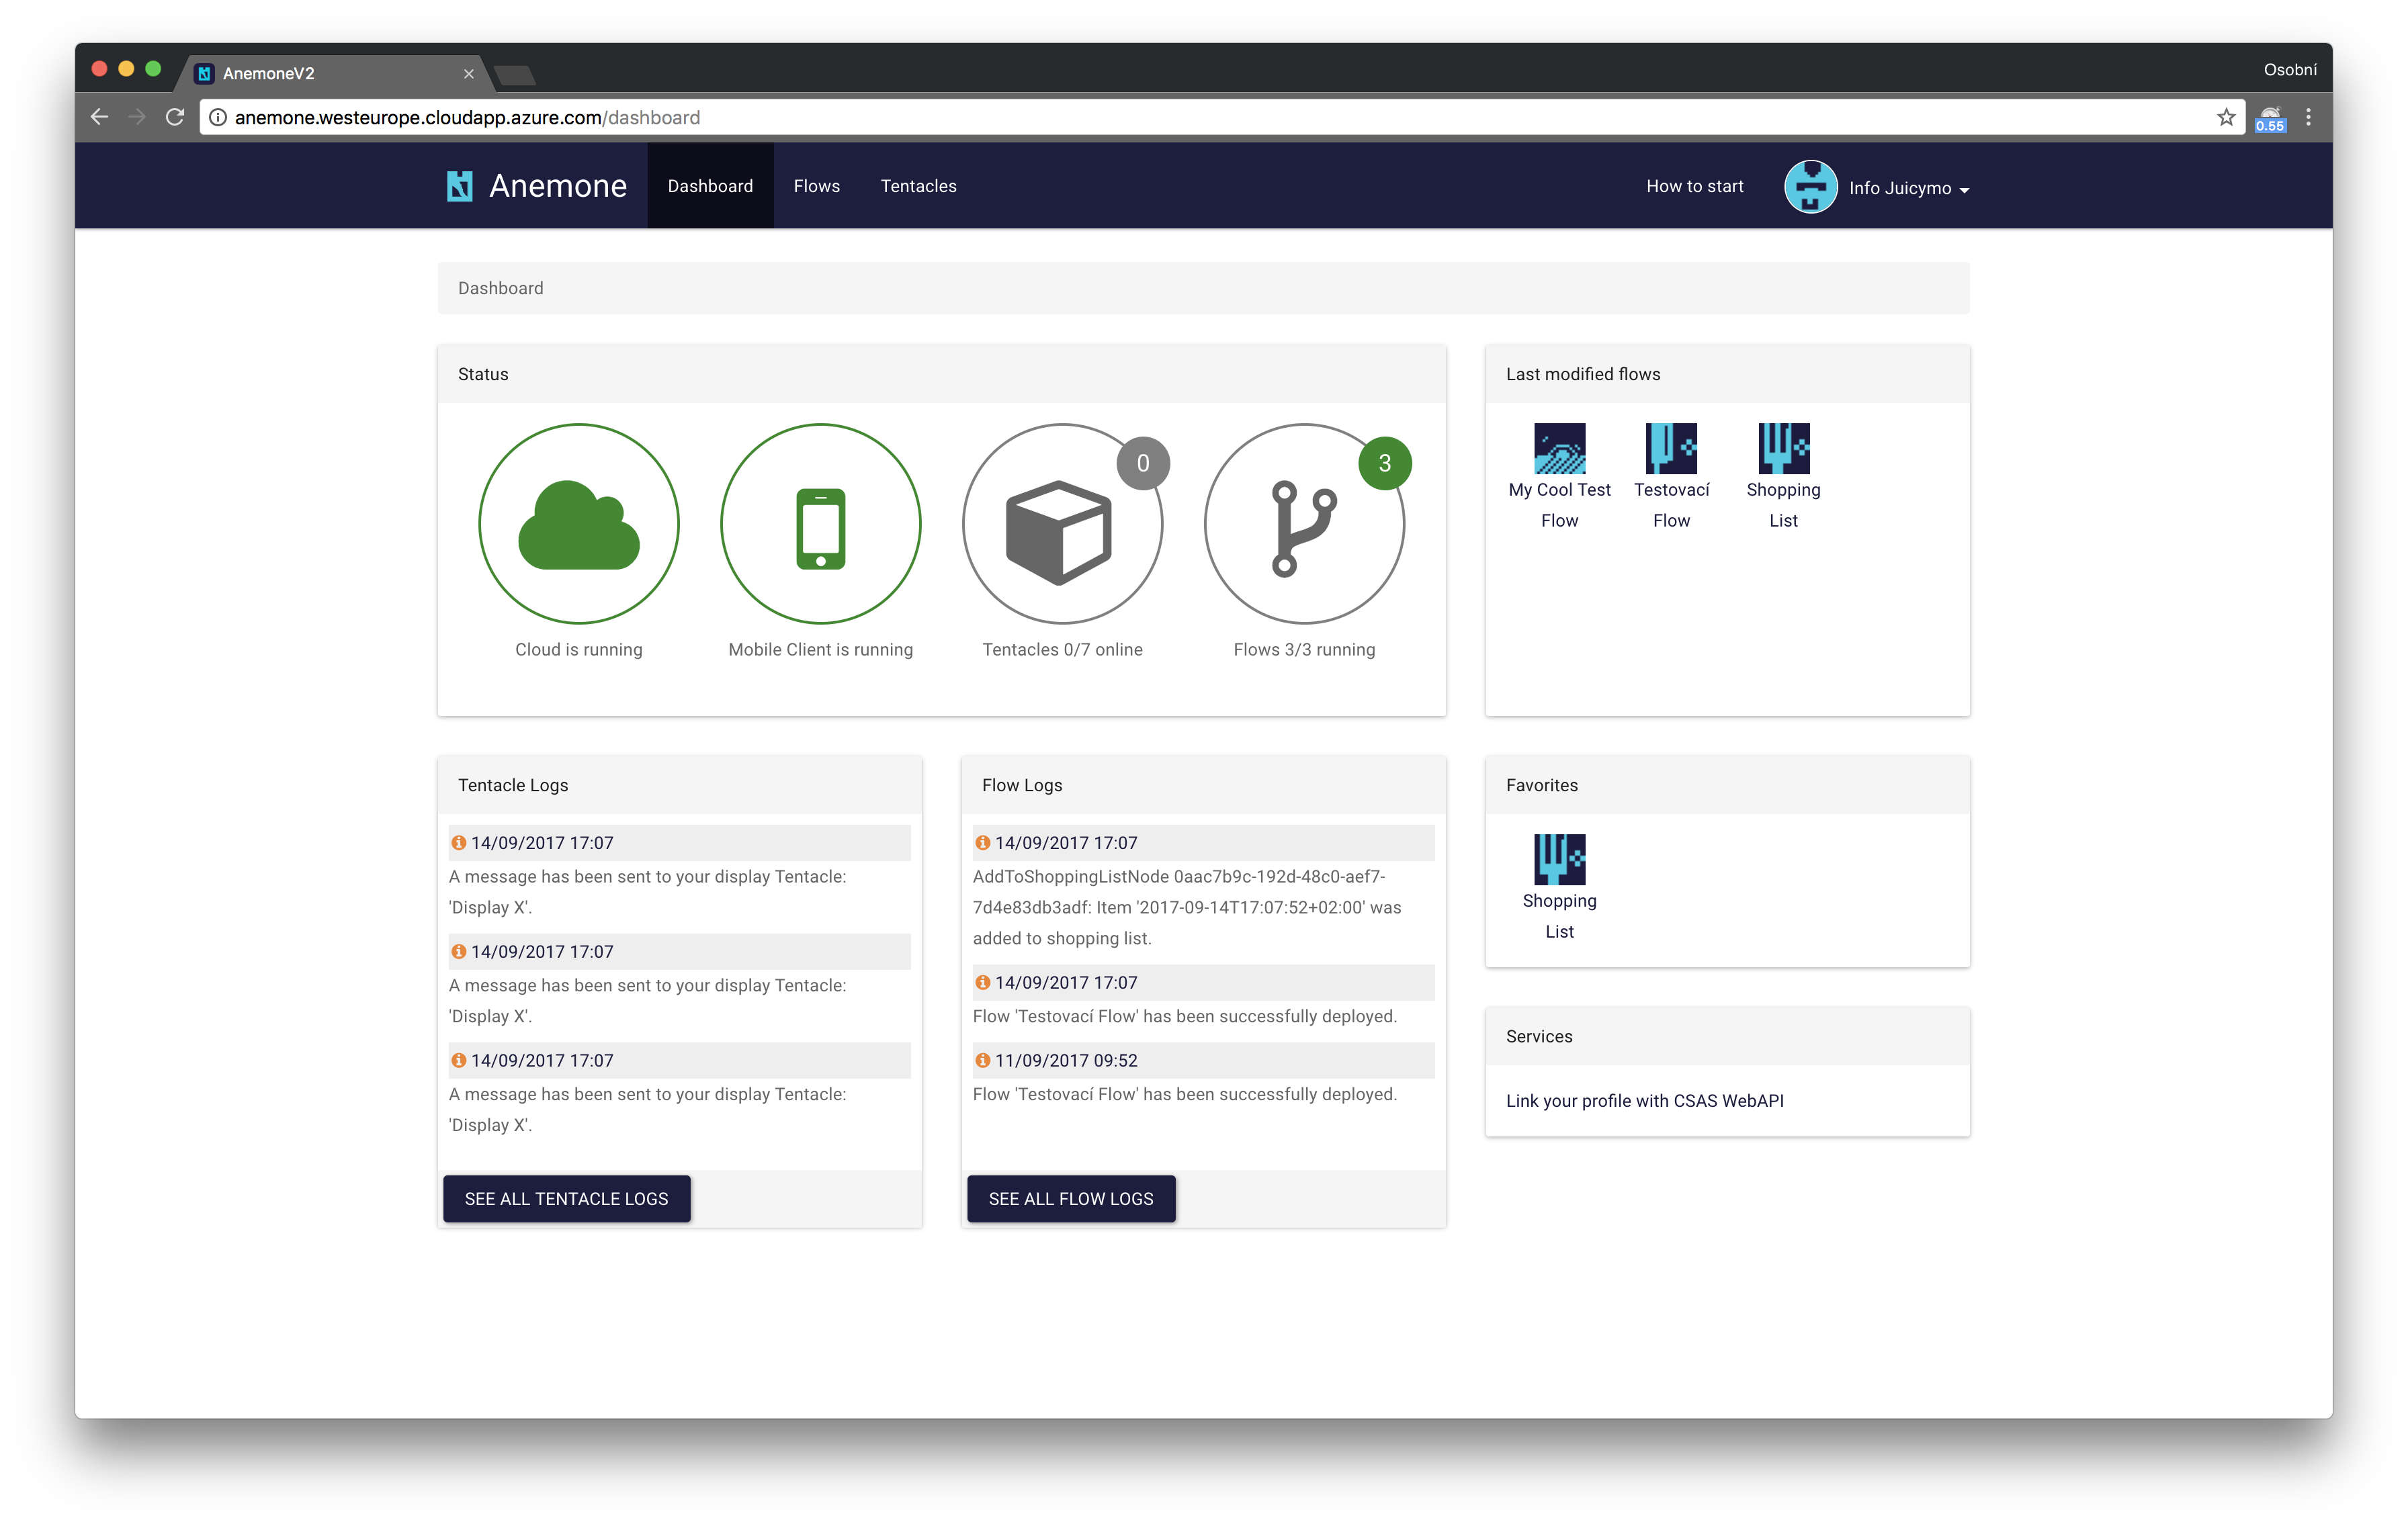This screenshot has height=1526, width=2408.
Task: Click the Flow Logs panel header
Action: [x=1203, y=785]
